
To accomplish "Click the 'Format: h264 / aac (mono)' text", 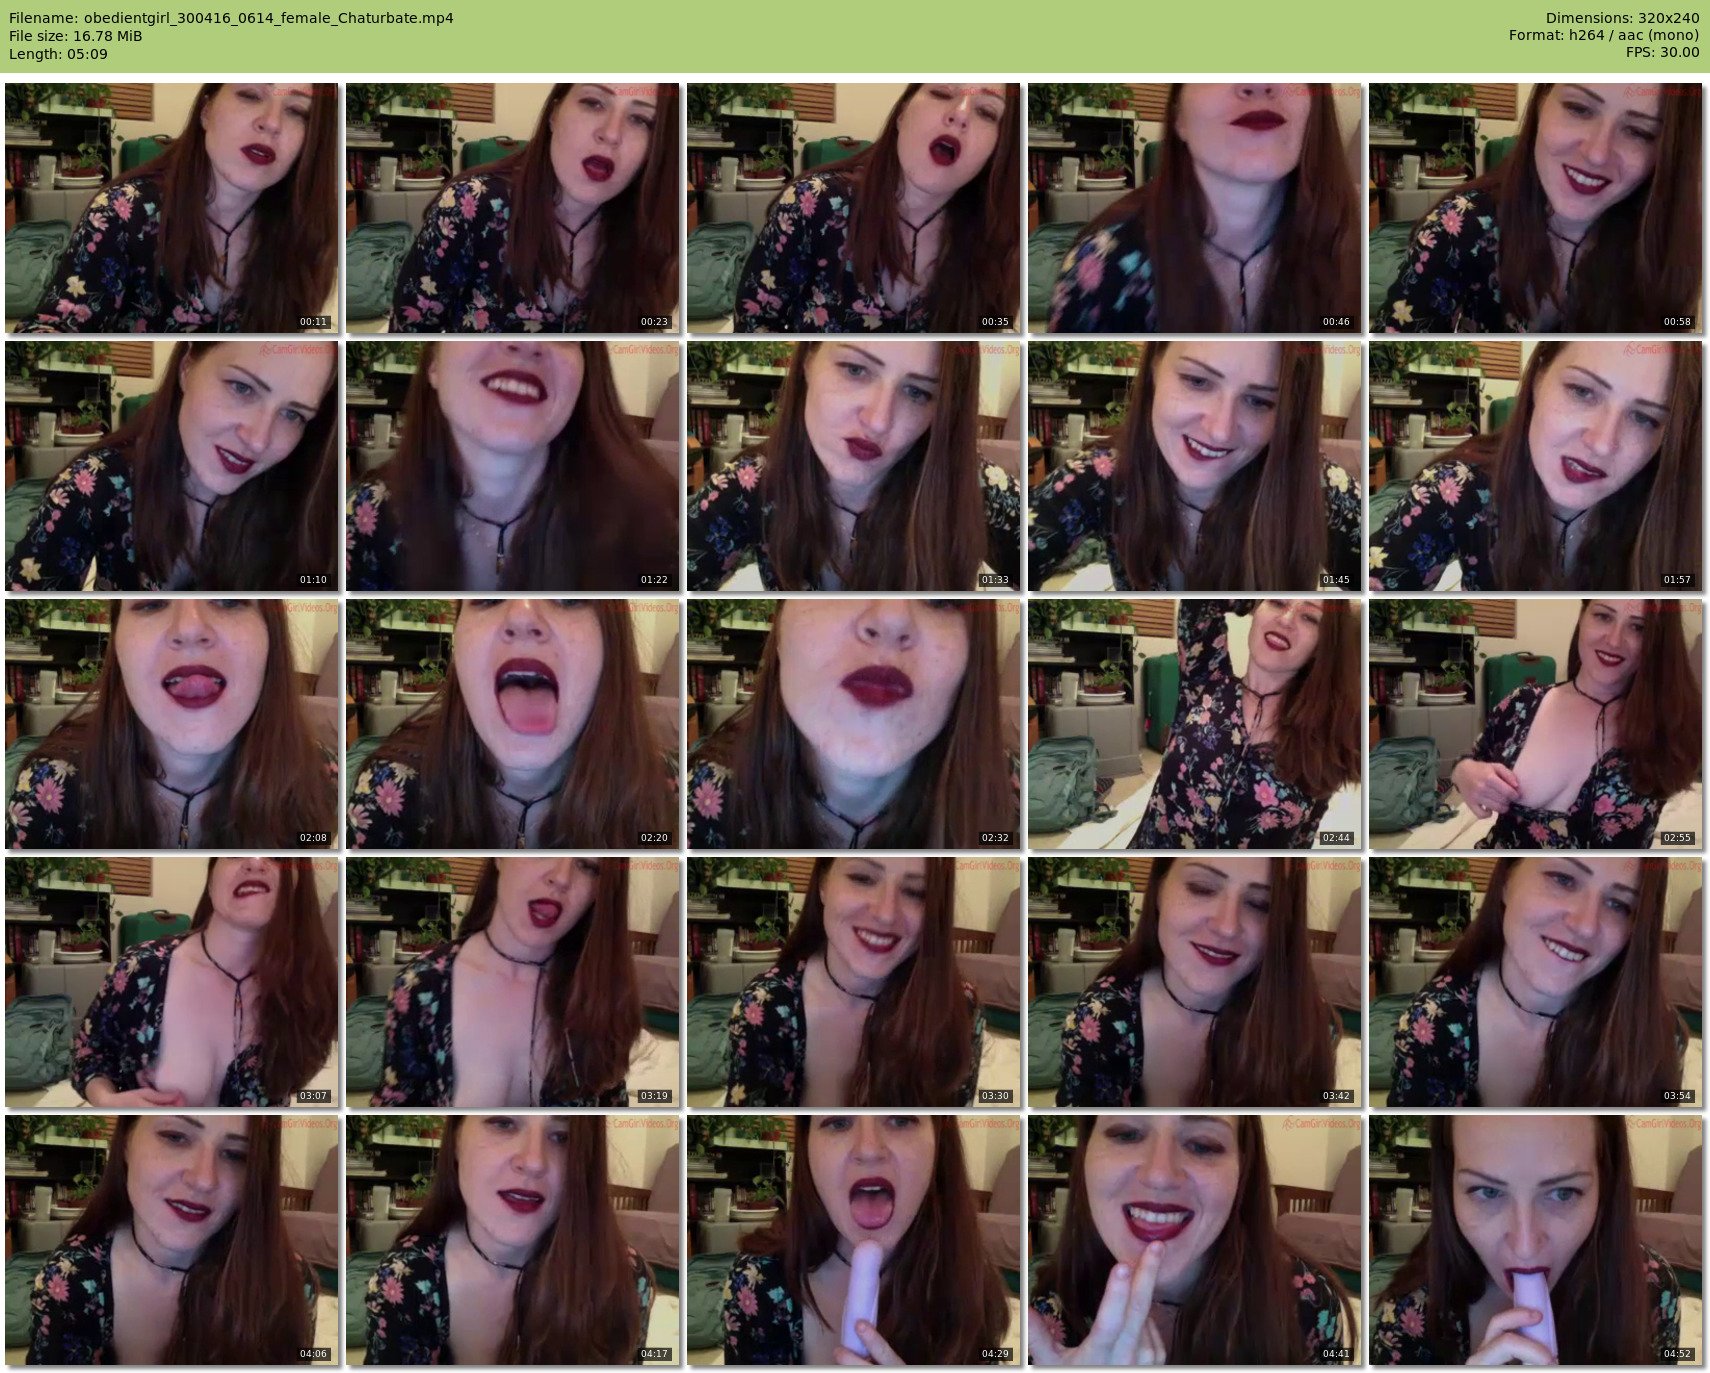I will 1604,36.
